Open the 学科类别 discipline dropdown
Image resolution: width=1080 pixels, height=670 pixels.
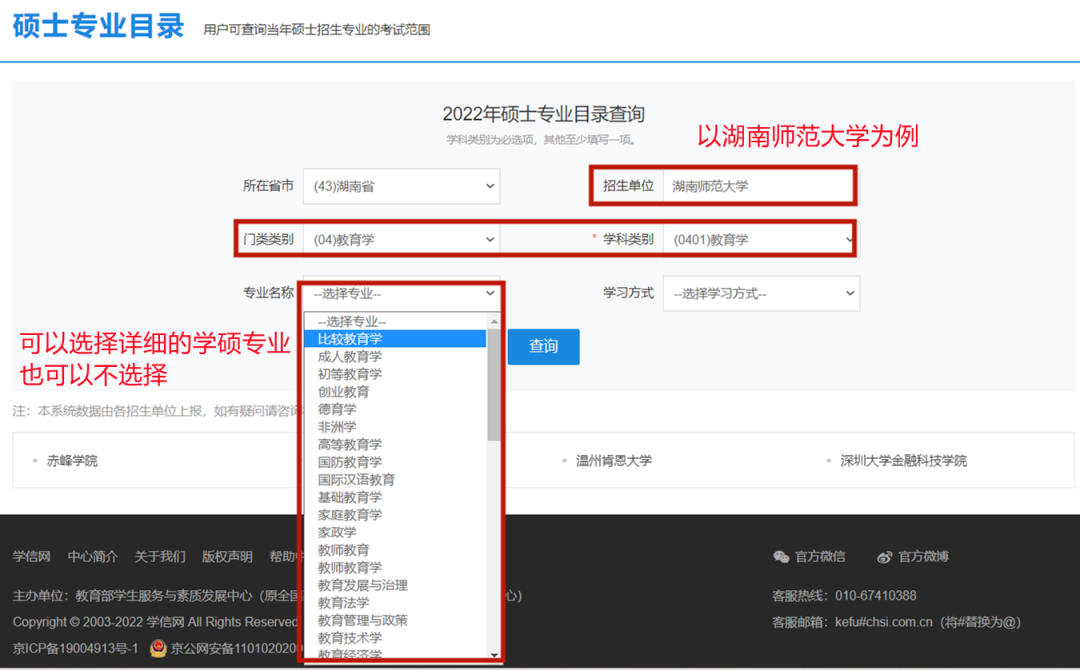click(760, 239)
